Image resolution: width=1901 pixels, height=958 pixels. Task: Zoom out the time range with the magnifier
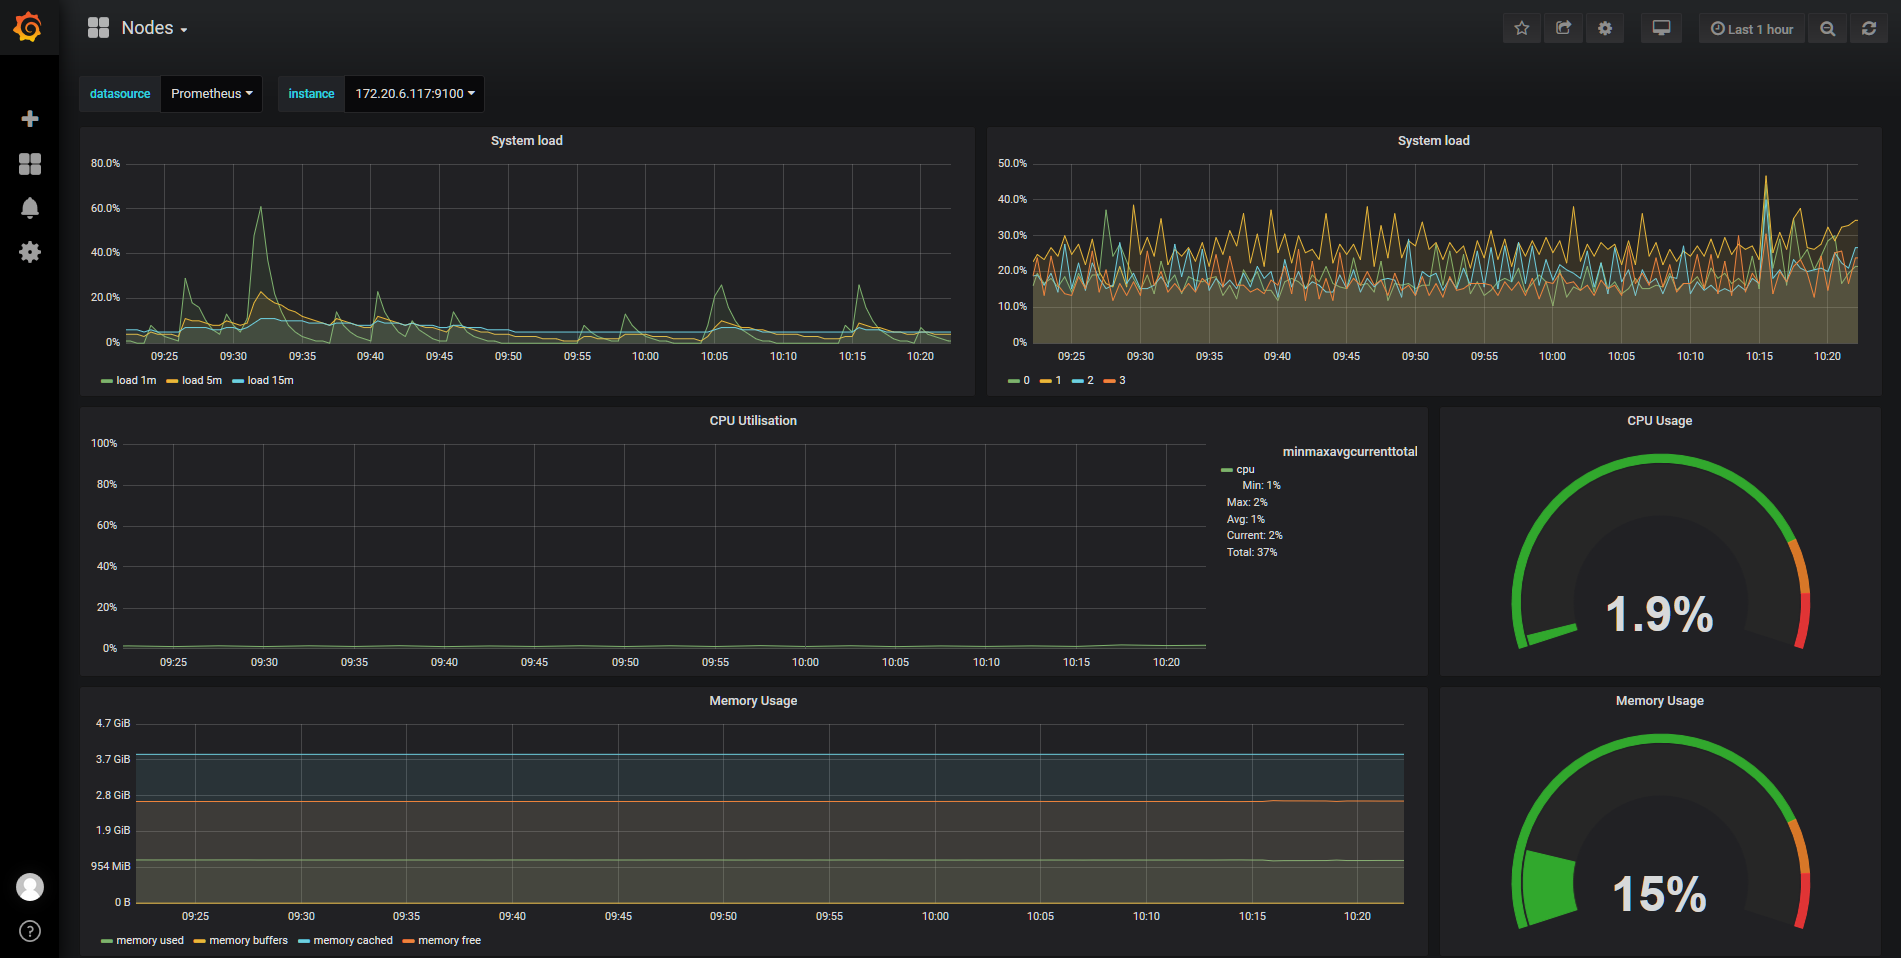coord(1827,27)
